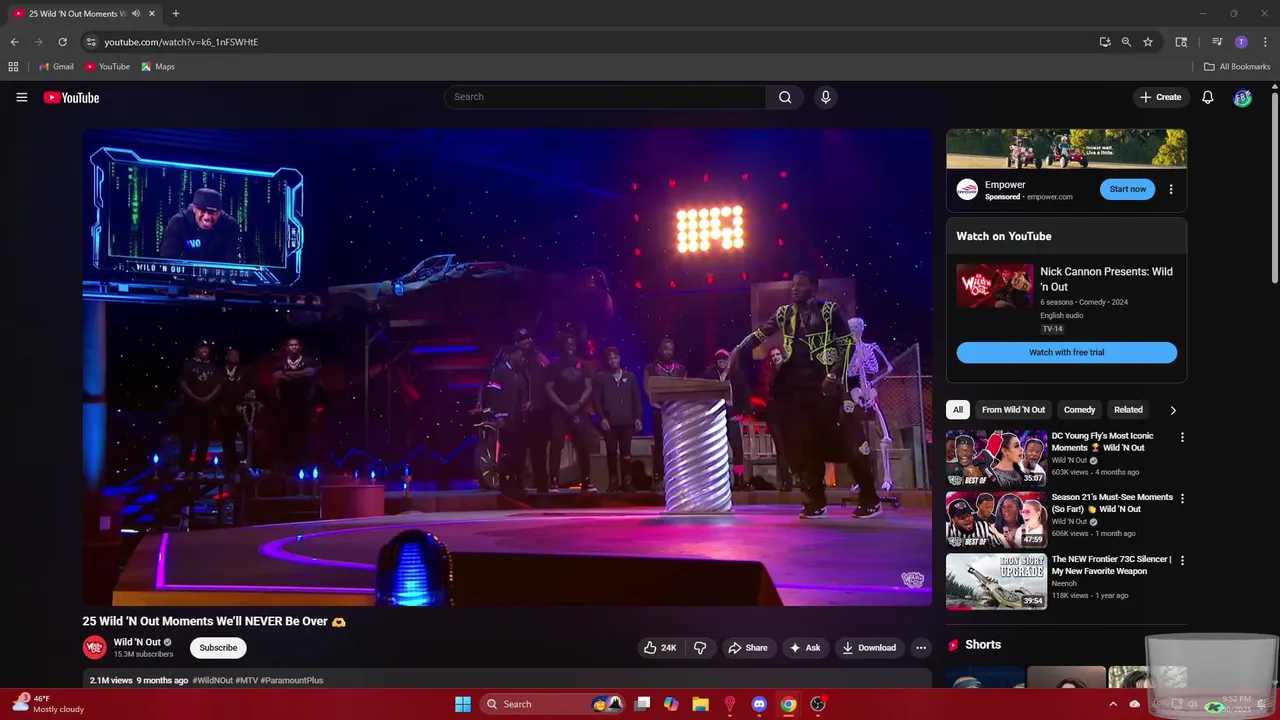This screenshot has height=720, width=1280.
Task: Open options for the Empower ad
Action: click(x=1171, y=189)
